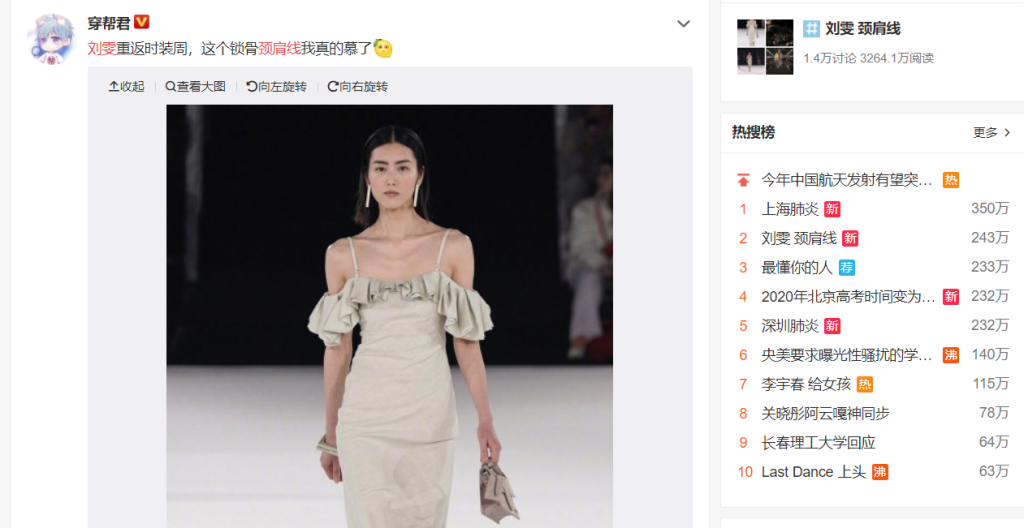Click the red pinned-to-top arrow icon
Screen dimensions: 1024x528
pos(743,180)
